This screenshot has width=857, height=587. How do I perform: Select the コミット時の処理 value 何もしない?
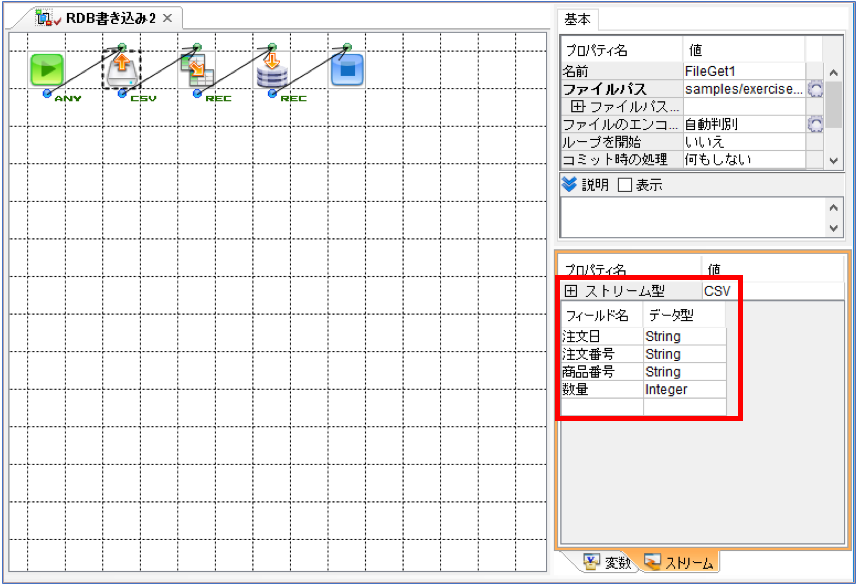(744, 160)
